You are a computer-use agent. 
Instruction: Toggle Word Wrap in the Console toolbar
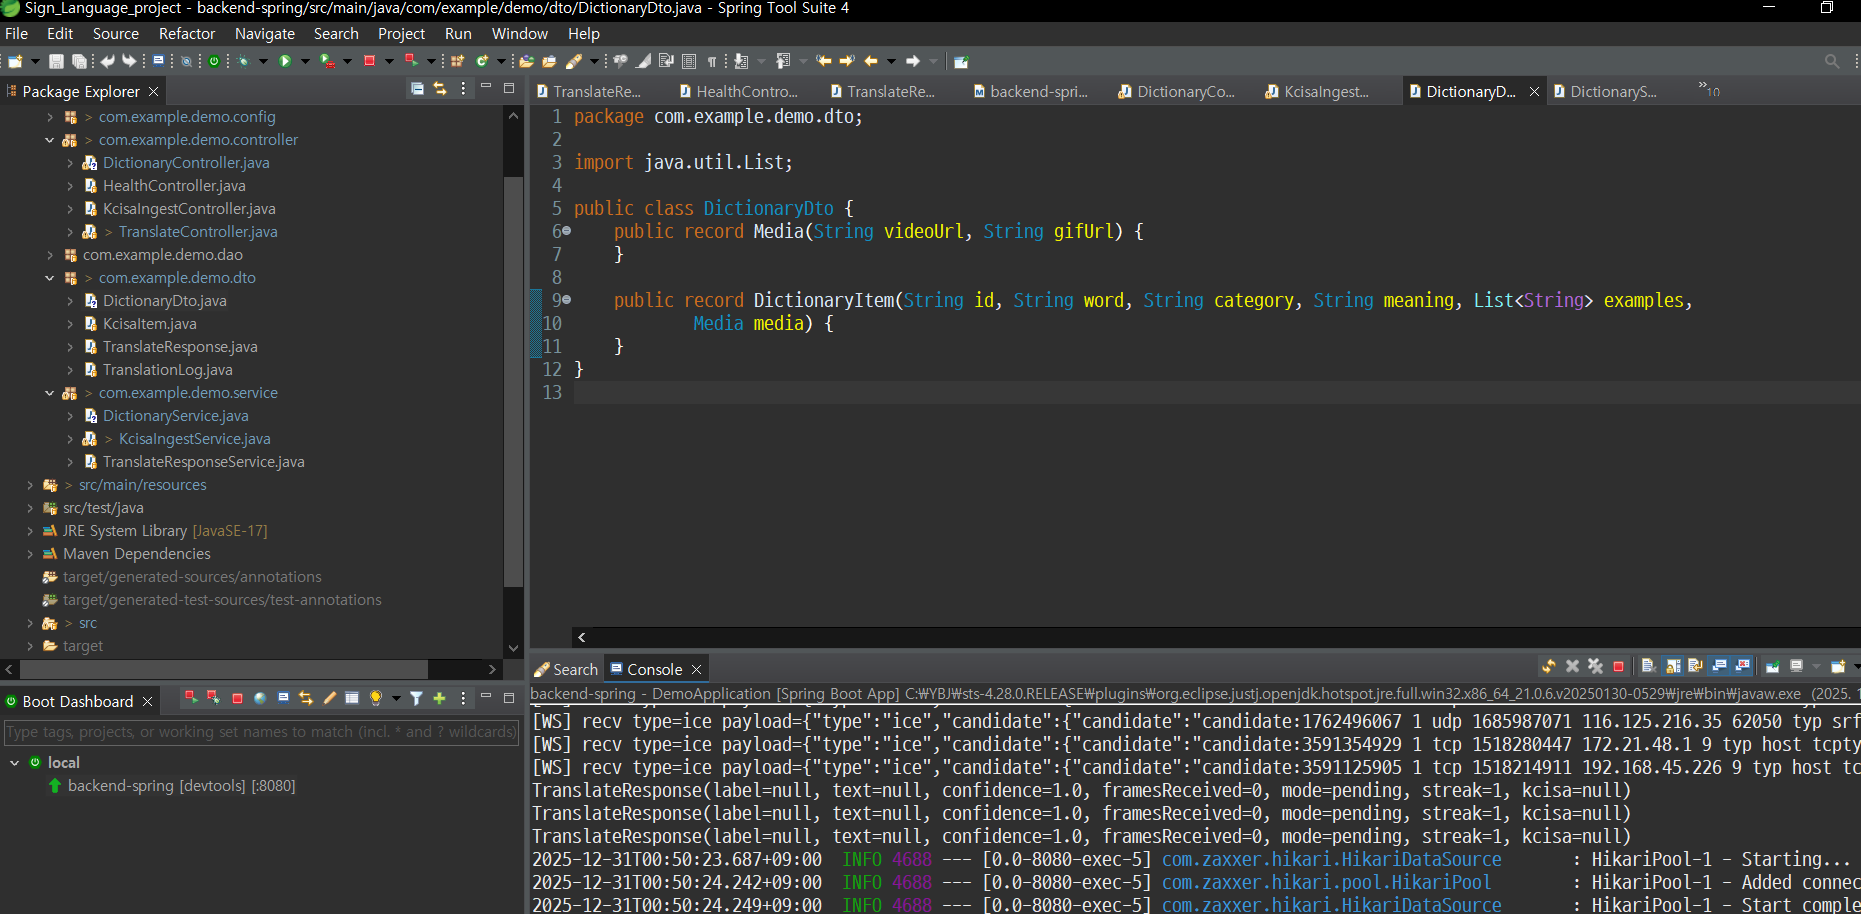point(1696,667)
